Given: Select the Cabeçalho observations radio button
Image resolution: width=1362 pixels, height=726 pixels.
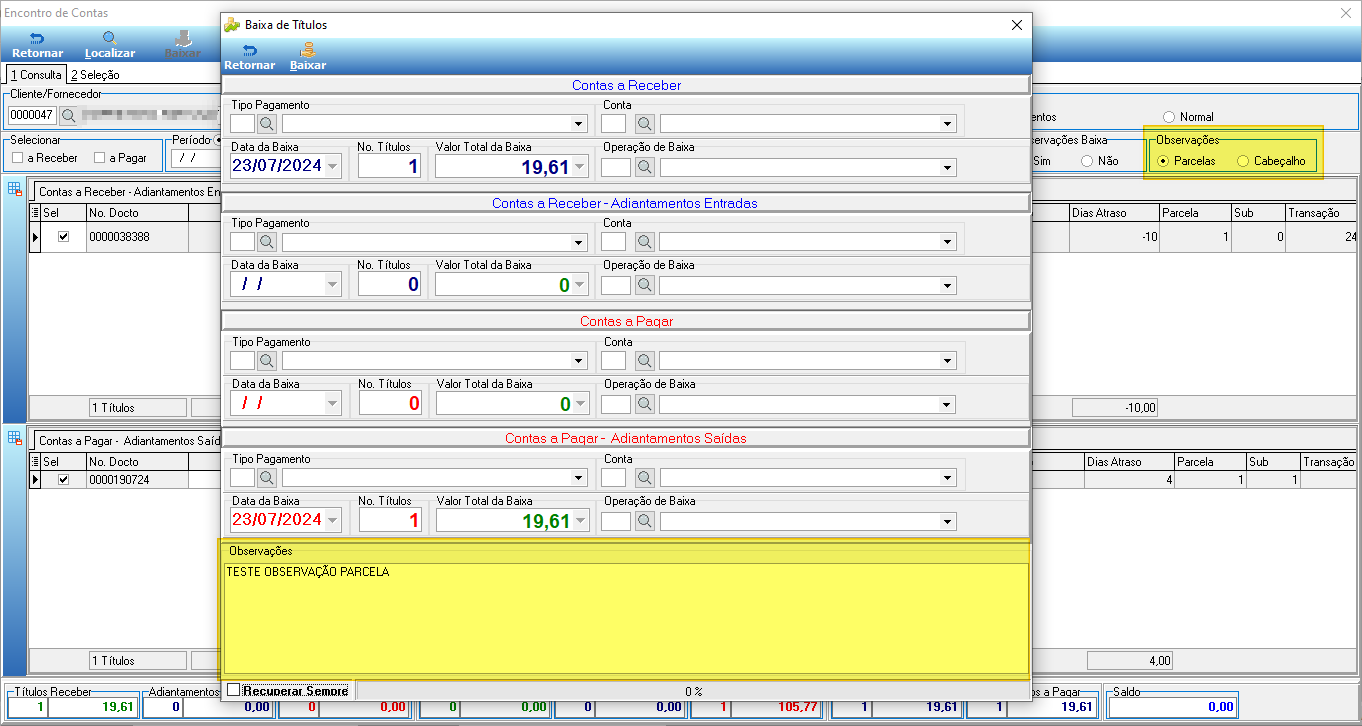Looking at the screenshot, I should point(1243,161).
